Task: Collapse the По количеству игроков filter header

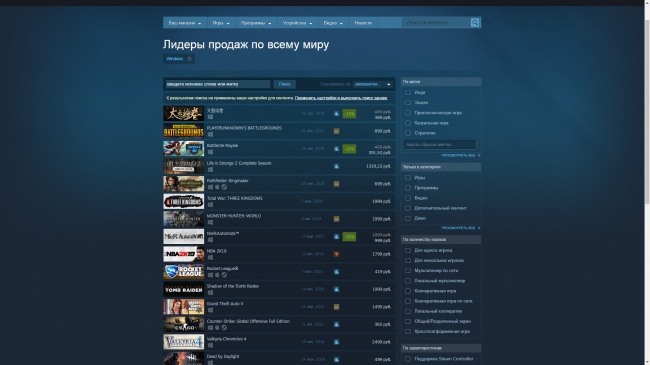Action: (x=441, y=239)
